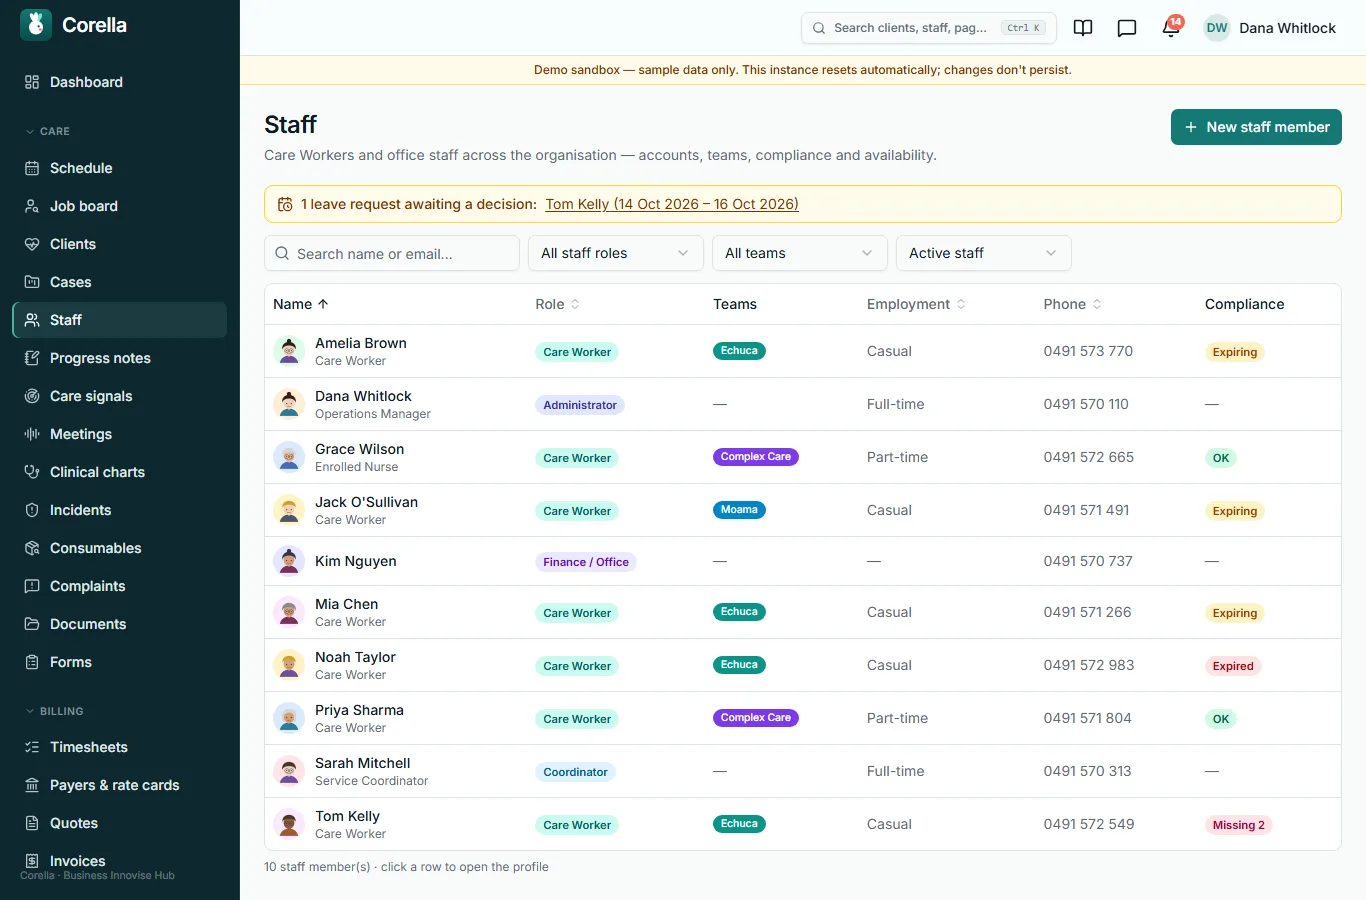
Task: Open Progress notes in sidebar
Action: [x=119, y=358]
